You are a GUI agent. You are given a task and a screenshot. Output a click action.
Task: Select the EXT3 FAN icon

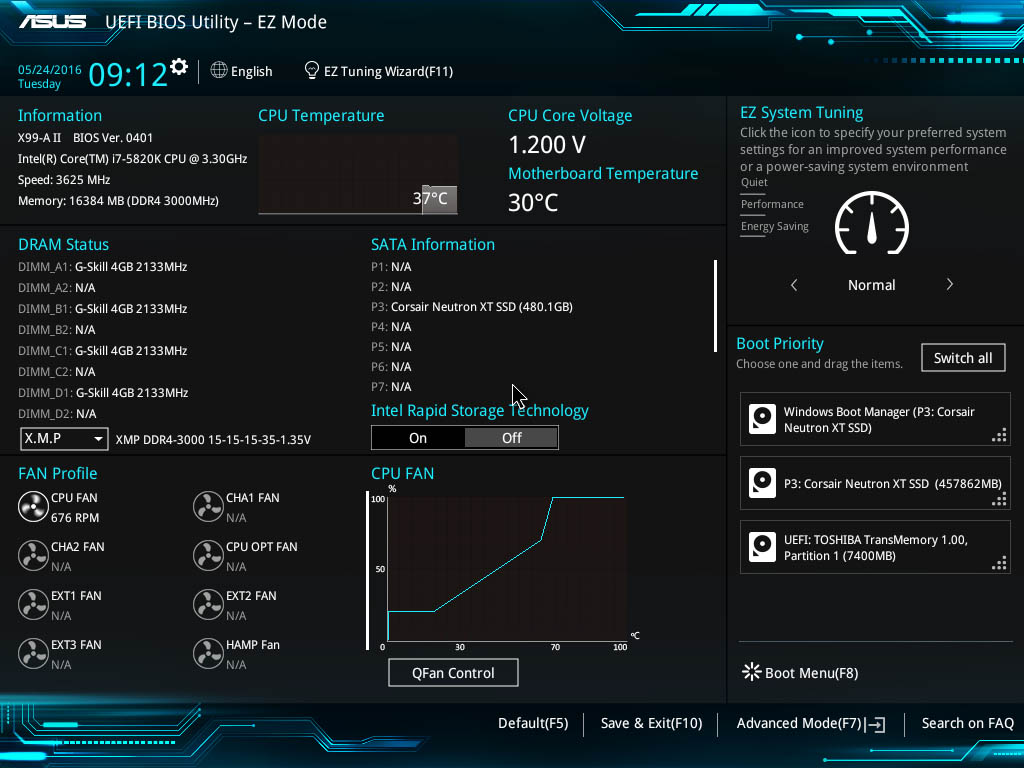click(x=33, y=654)
